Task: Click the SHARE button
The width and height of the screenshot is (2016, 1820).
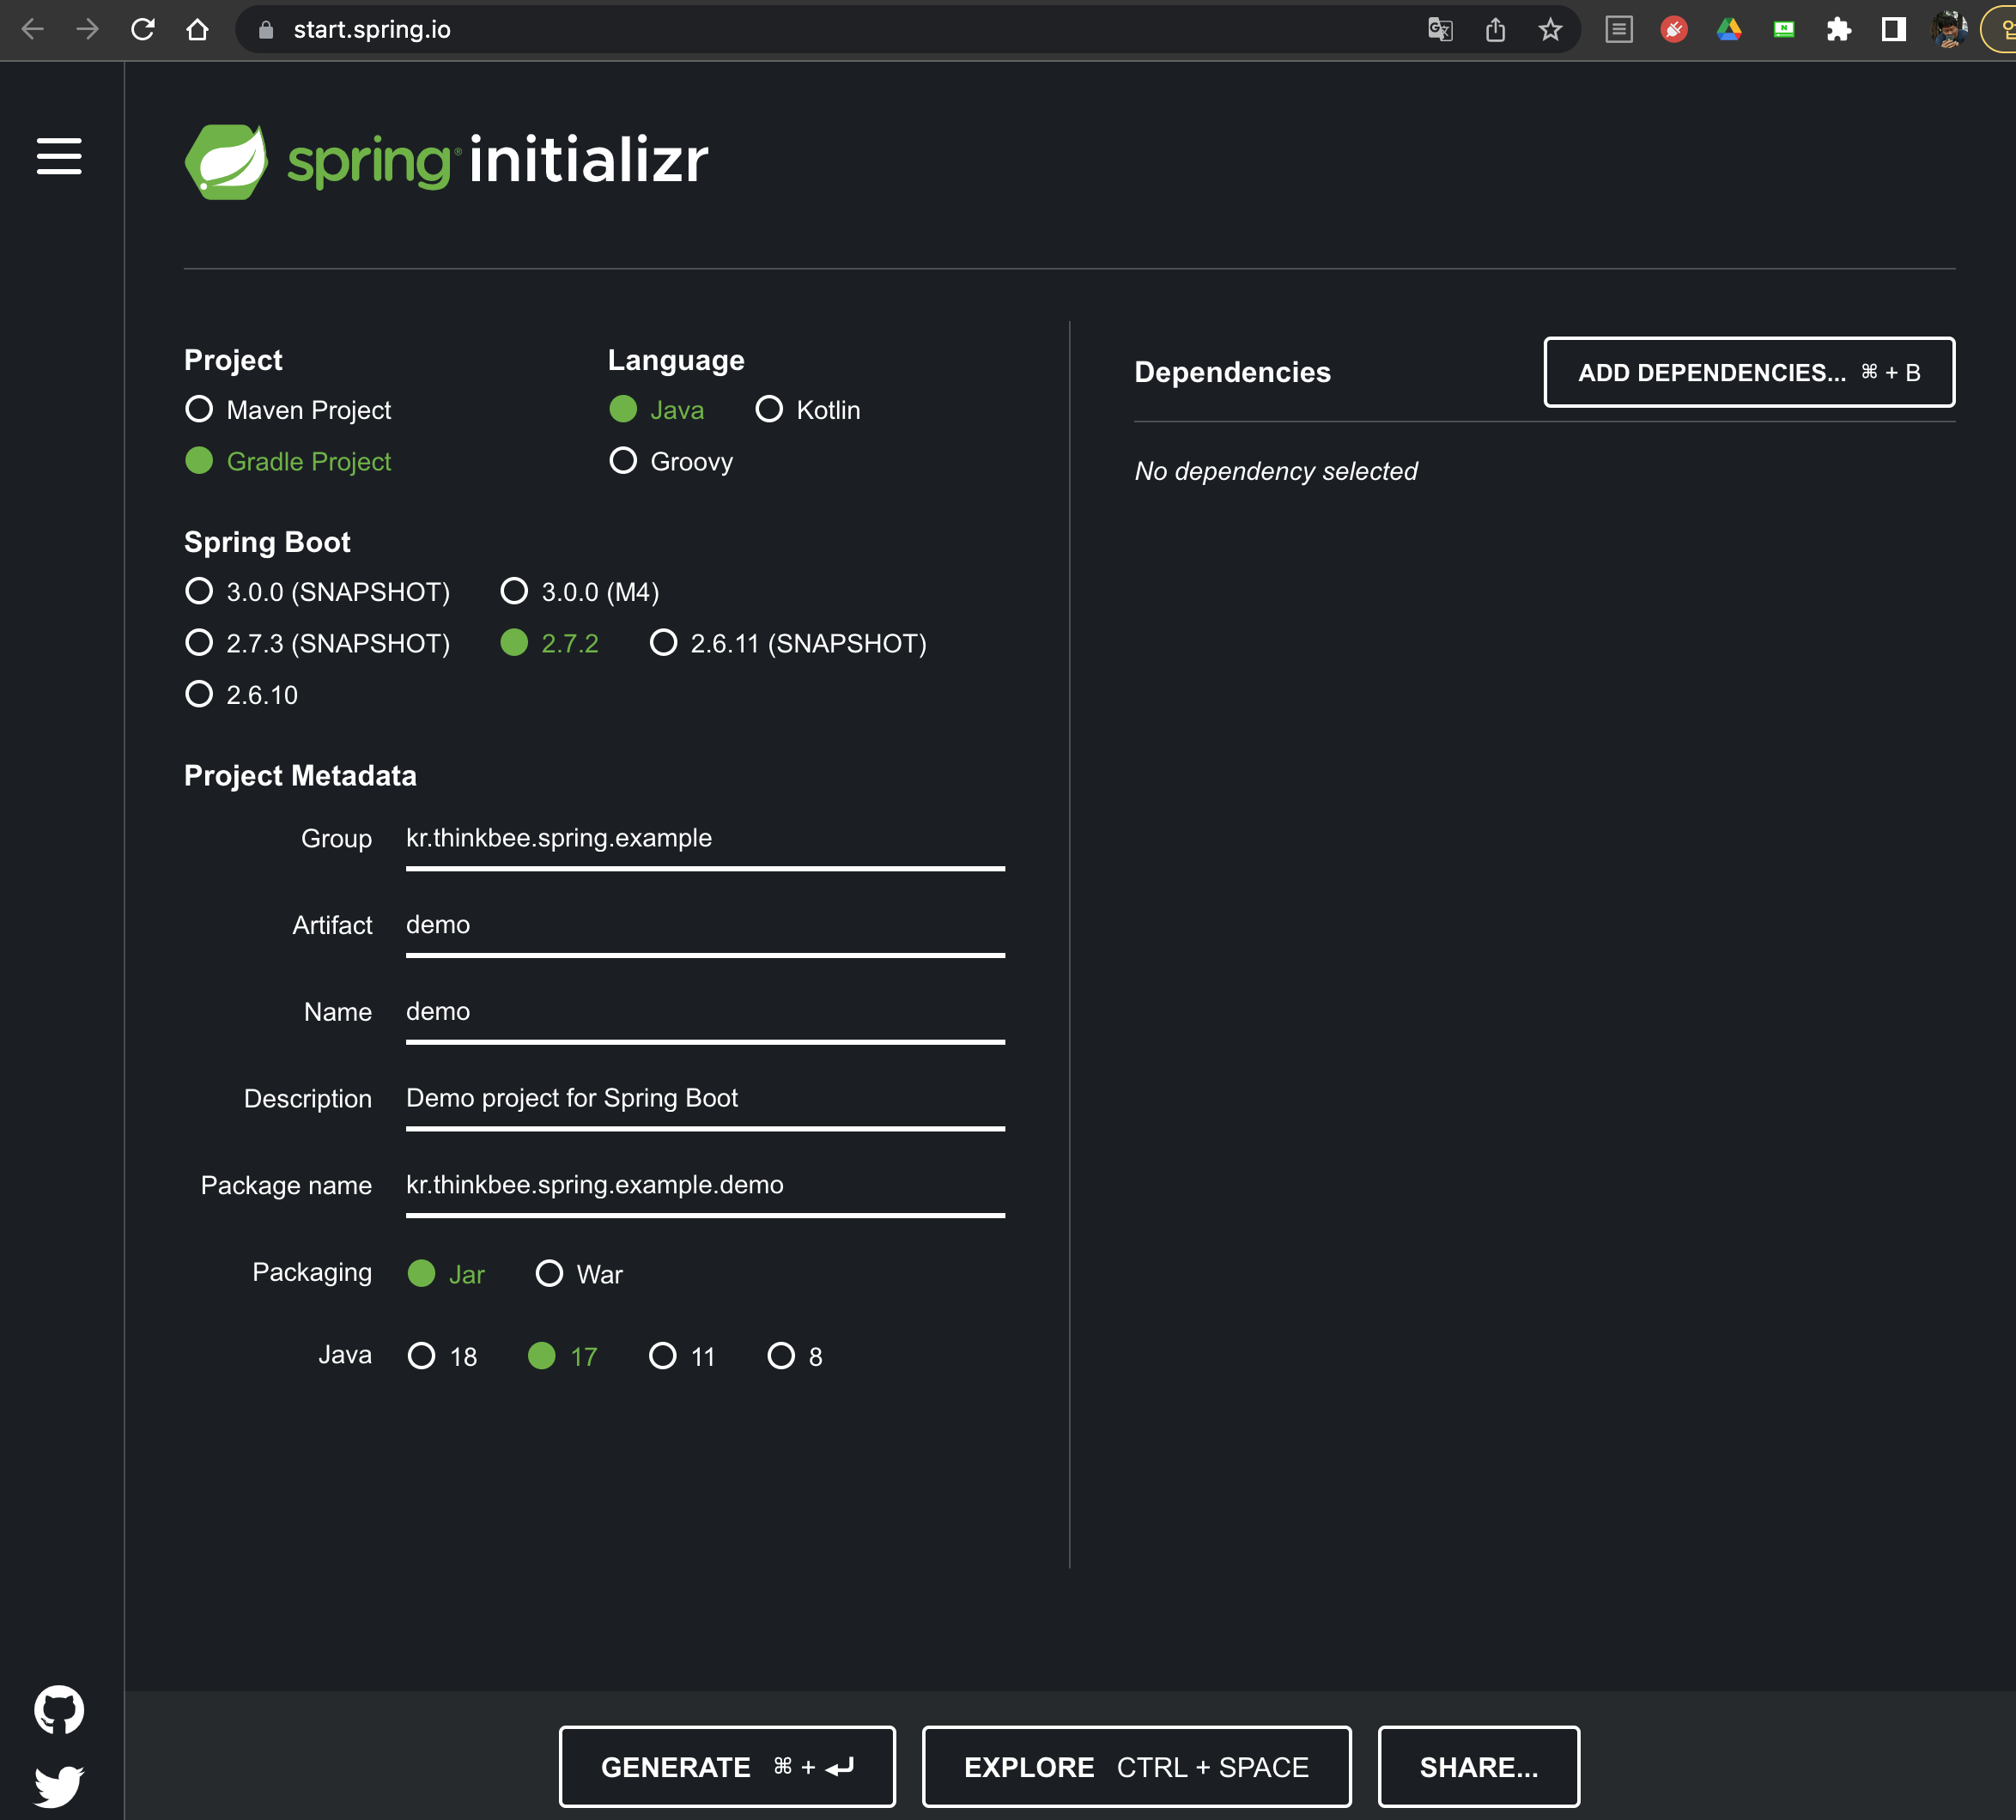Action: point(1479,1767)
